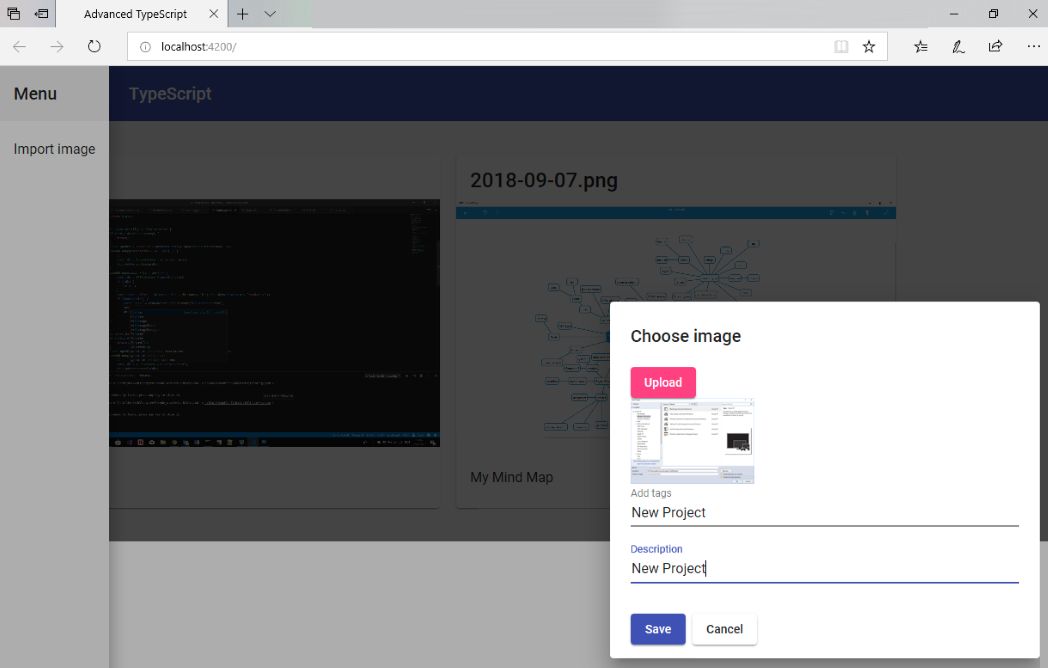Image resolution: width=1048 pixels, height=668 pixels.
Task: Click the back navigation arrow
Action: point(20,46)
